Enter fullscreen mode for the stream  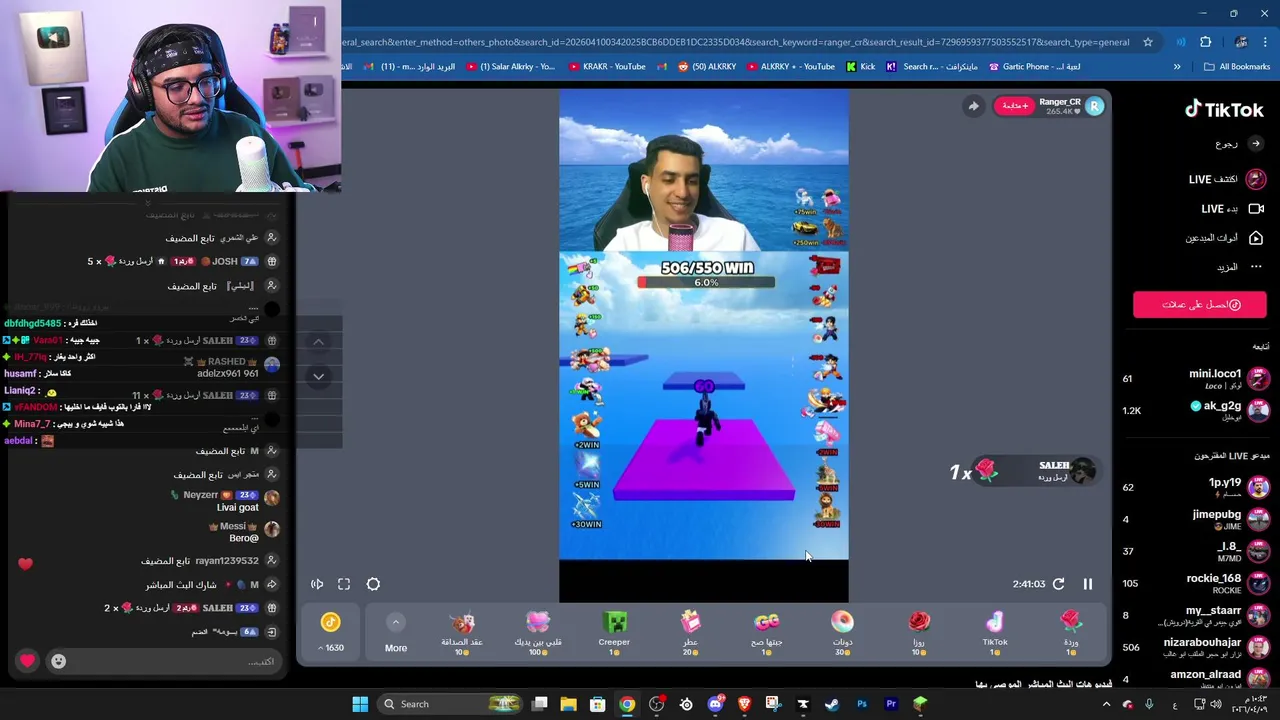[344, 584]
